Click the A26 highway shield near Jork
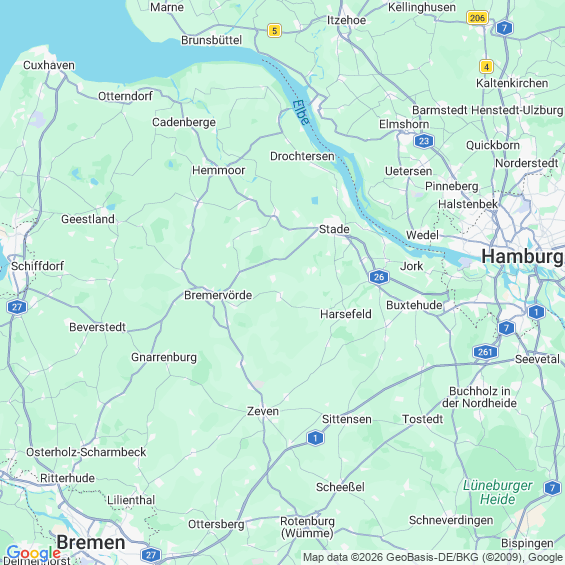565x565 pixels. [x=379, y=277]
